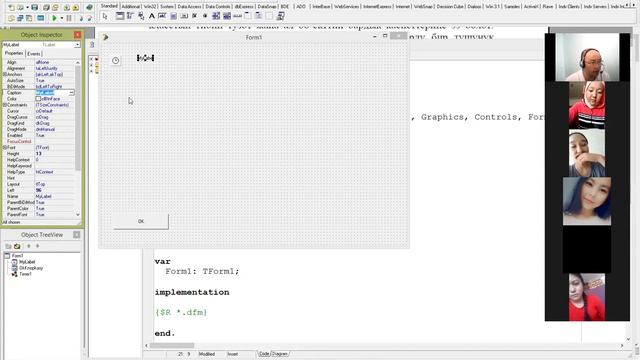Click Object Inspector scroll down arrow

[78, 215]
